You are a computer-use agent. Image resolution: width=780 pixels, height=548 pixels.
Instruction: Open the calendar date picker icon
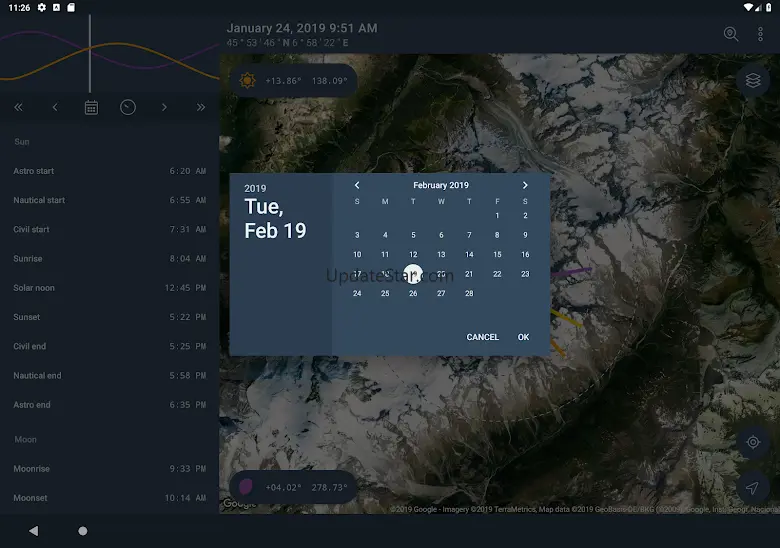(x=91, y=107)
